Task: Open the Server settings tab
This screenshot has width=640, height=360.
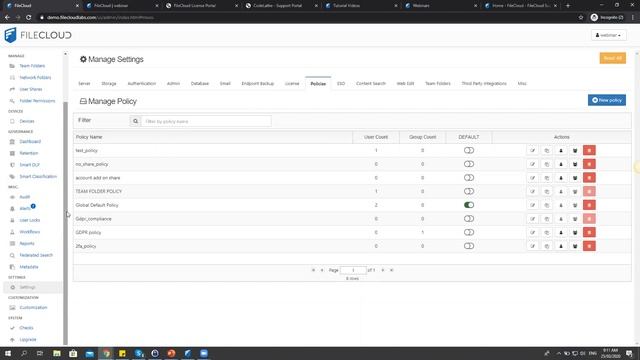Action: point(84,84)
